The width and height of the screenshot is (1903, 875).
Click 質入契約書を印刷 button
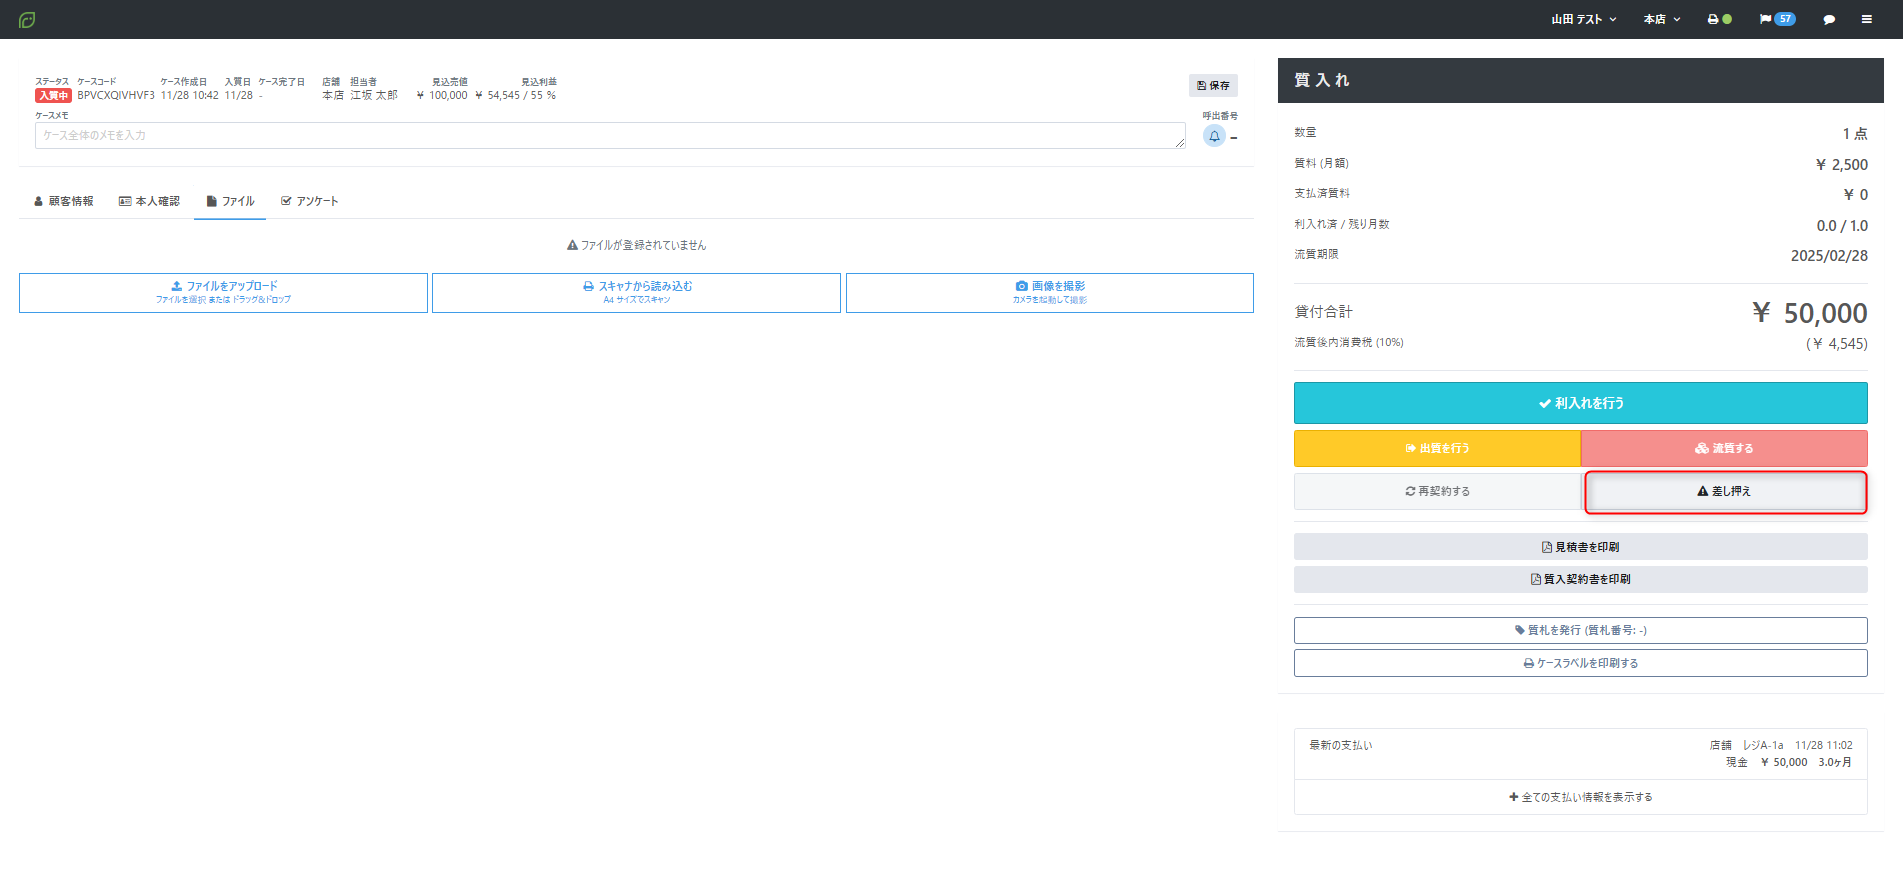[x=1580, y=579]
